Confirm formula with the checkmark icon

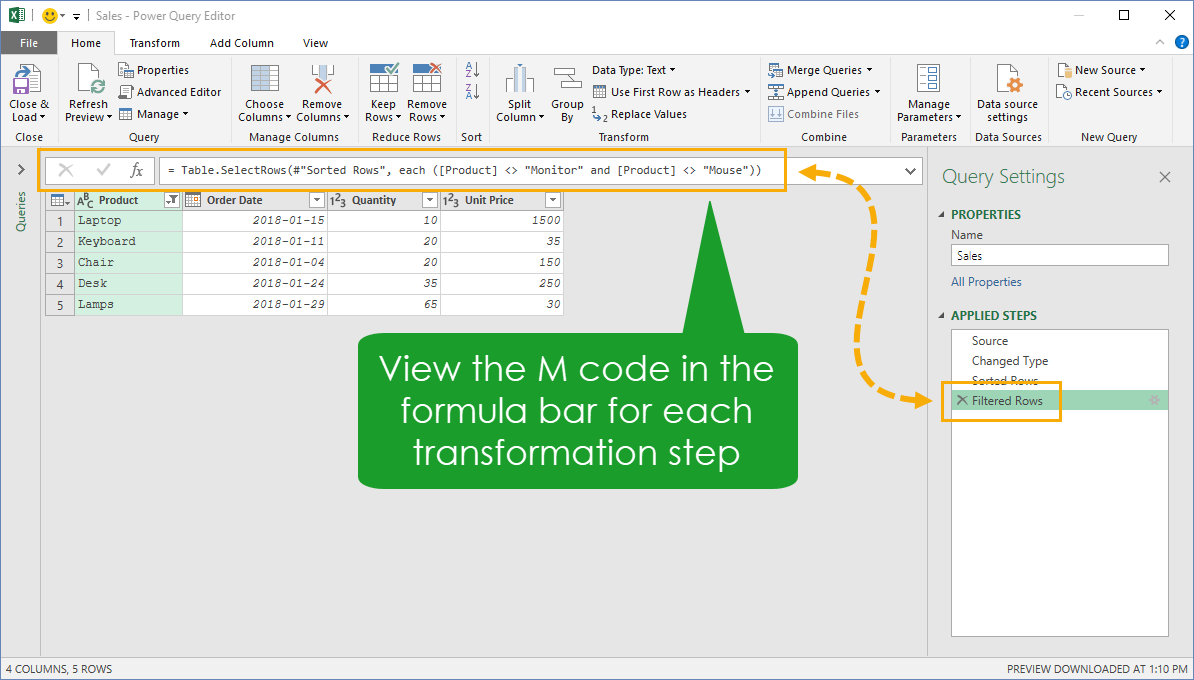104,171
